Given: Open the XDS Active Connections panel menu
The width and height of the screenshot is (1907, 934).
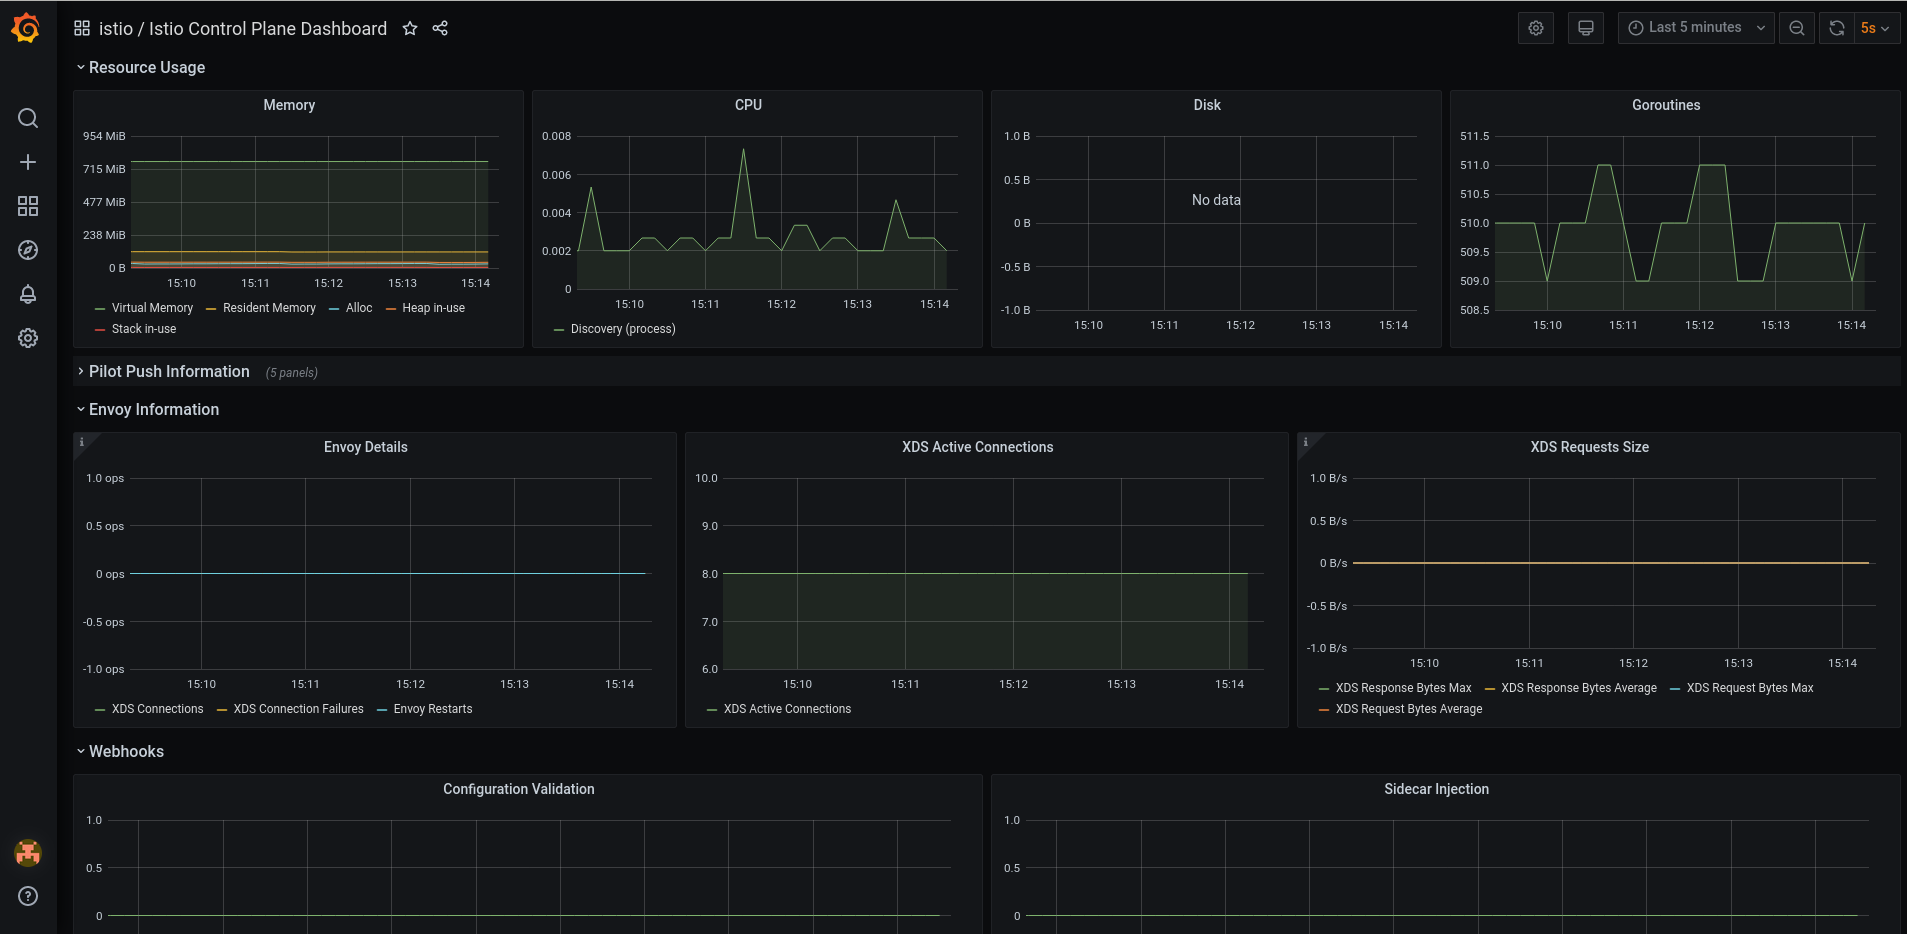Looking at the screenshot, I should (977, 447).
